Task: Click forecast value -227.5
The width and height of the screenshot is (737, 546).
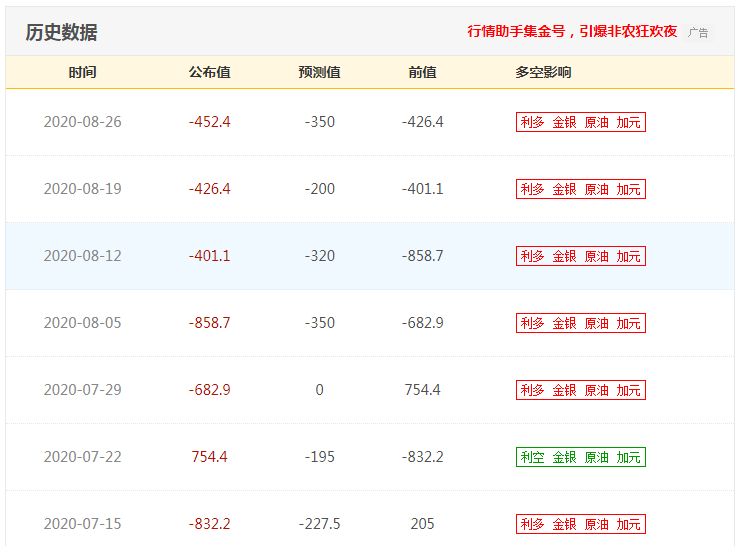Action: click(319, 523)
